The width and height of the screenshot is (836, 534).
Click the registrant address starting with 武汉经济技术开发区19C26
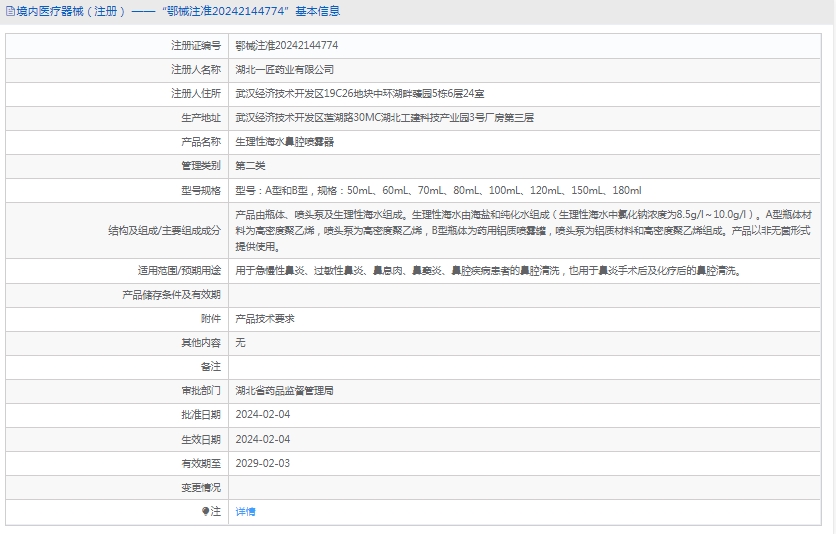point(359,94)
